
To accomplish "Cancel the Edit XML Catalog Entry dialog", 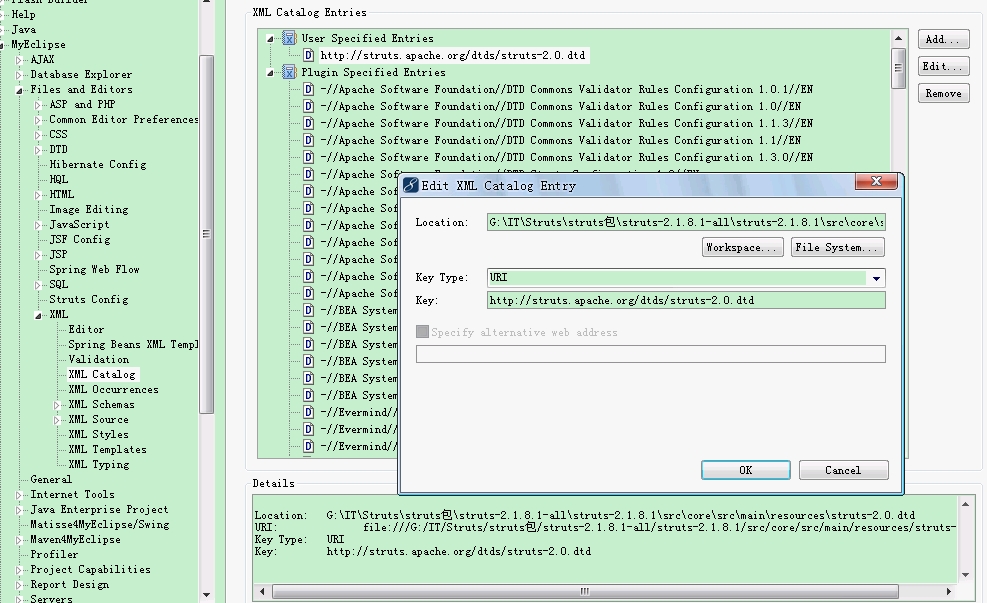I will tap(843, 470).
